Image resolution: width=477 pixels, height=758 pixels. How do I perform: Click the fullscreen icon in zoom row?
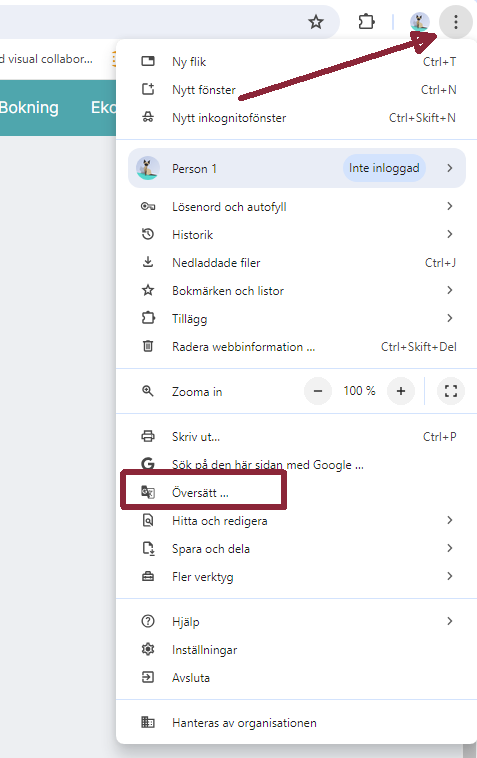point(450,391)
